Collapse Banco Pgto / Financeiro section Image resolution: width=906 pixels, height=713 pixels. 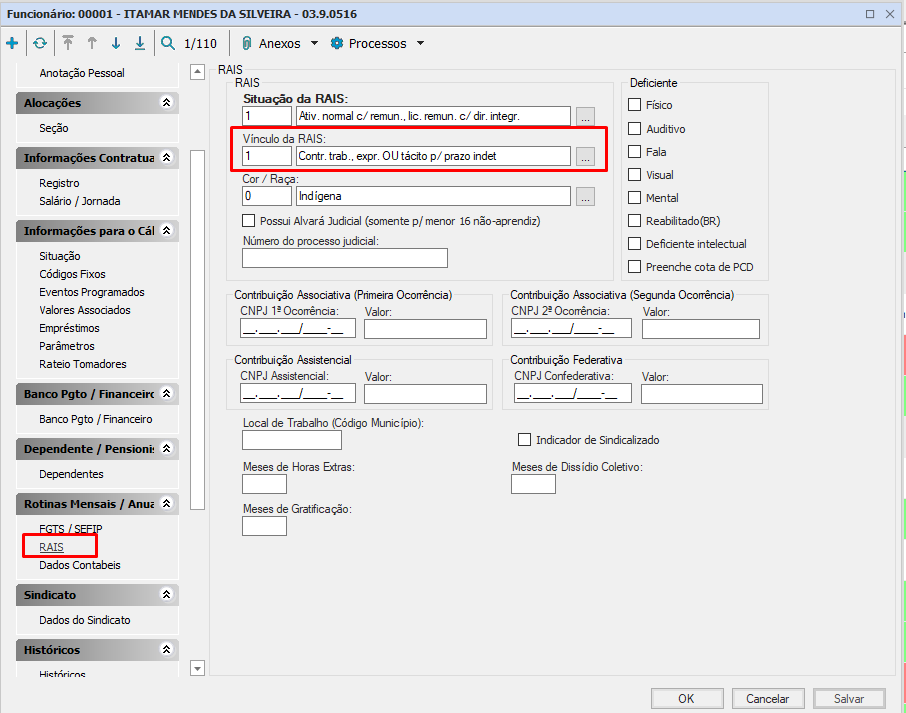click(166, 393)
